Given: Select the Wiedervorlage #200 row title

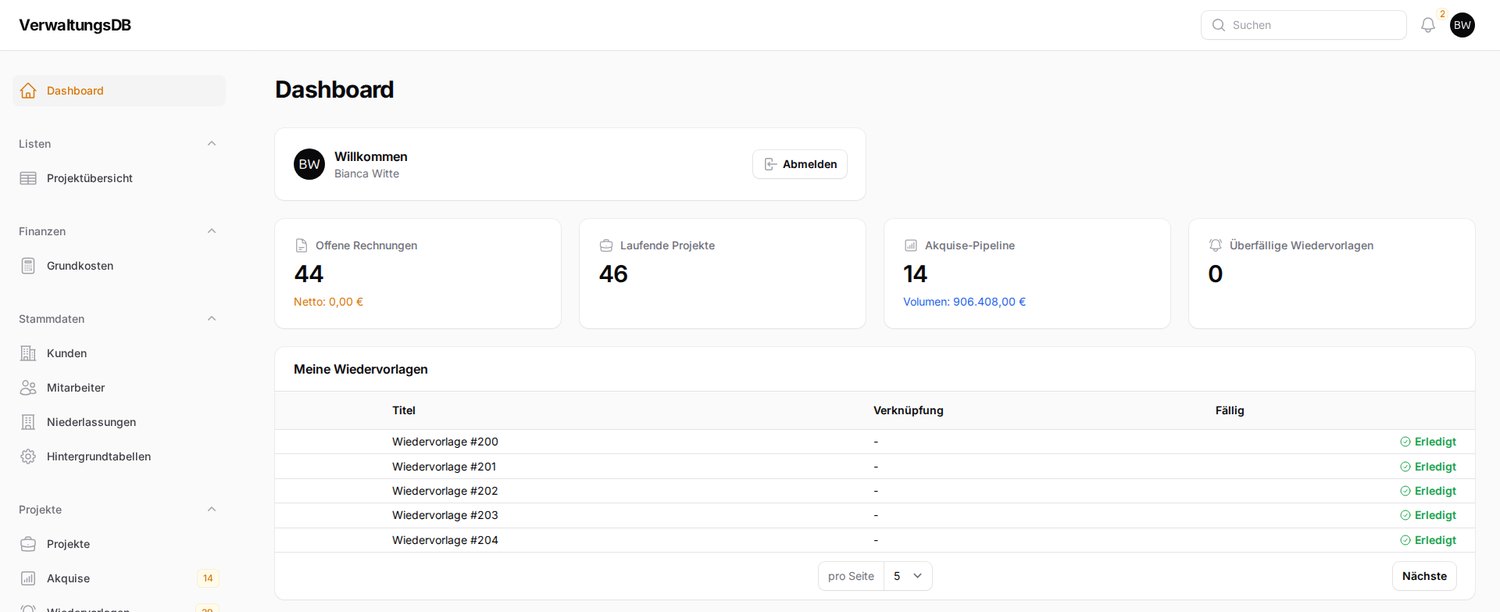Looking at the screenshot, I should (x=445, y=442).
